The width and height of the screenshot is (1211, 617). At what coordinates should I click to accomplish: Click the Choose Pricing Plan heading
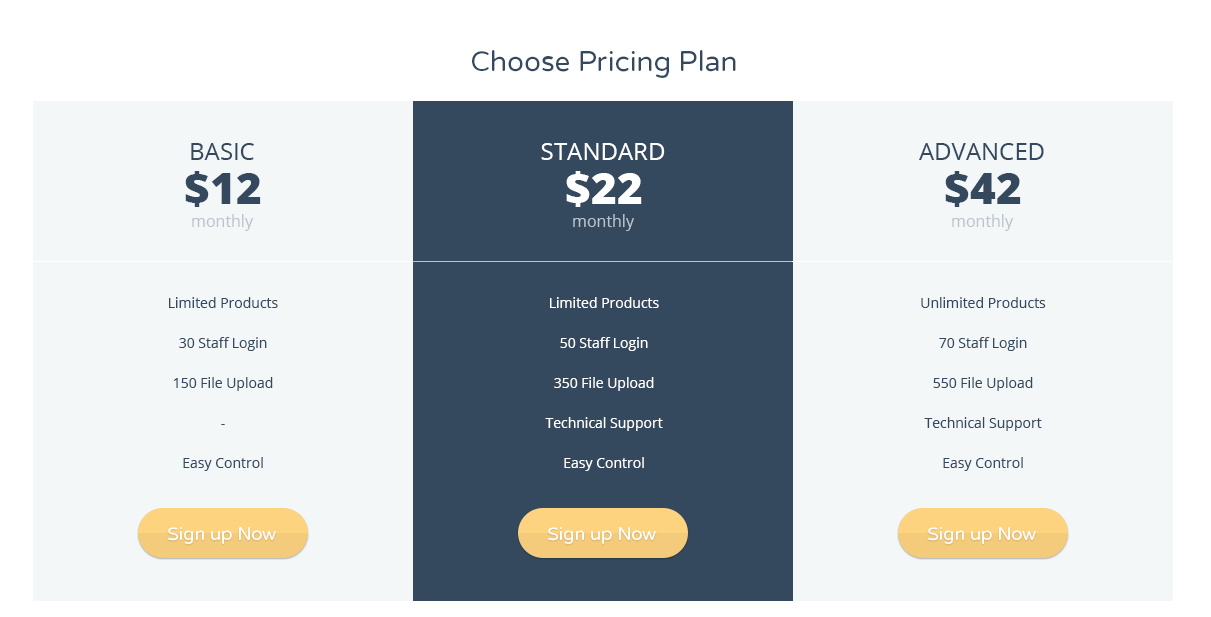(604, 62)
